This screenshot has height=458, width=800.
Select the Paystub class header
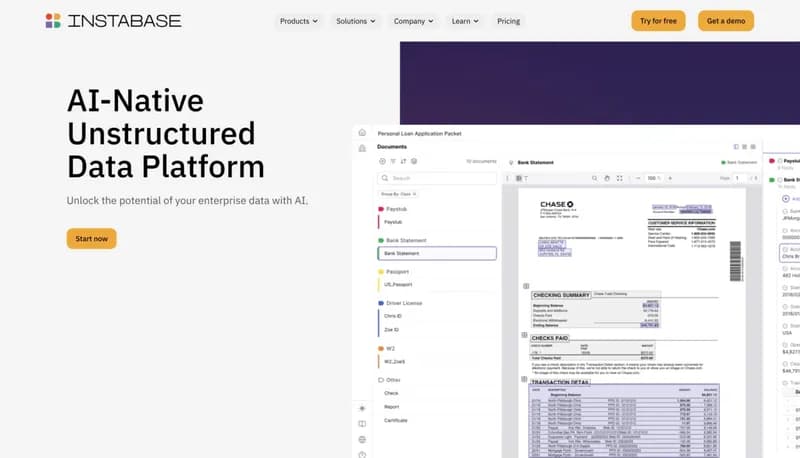[392, 209]
